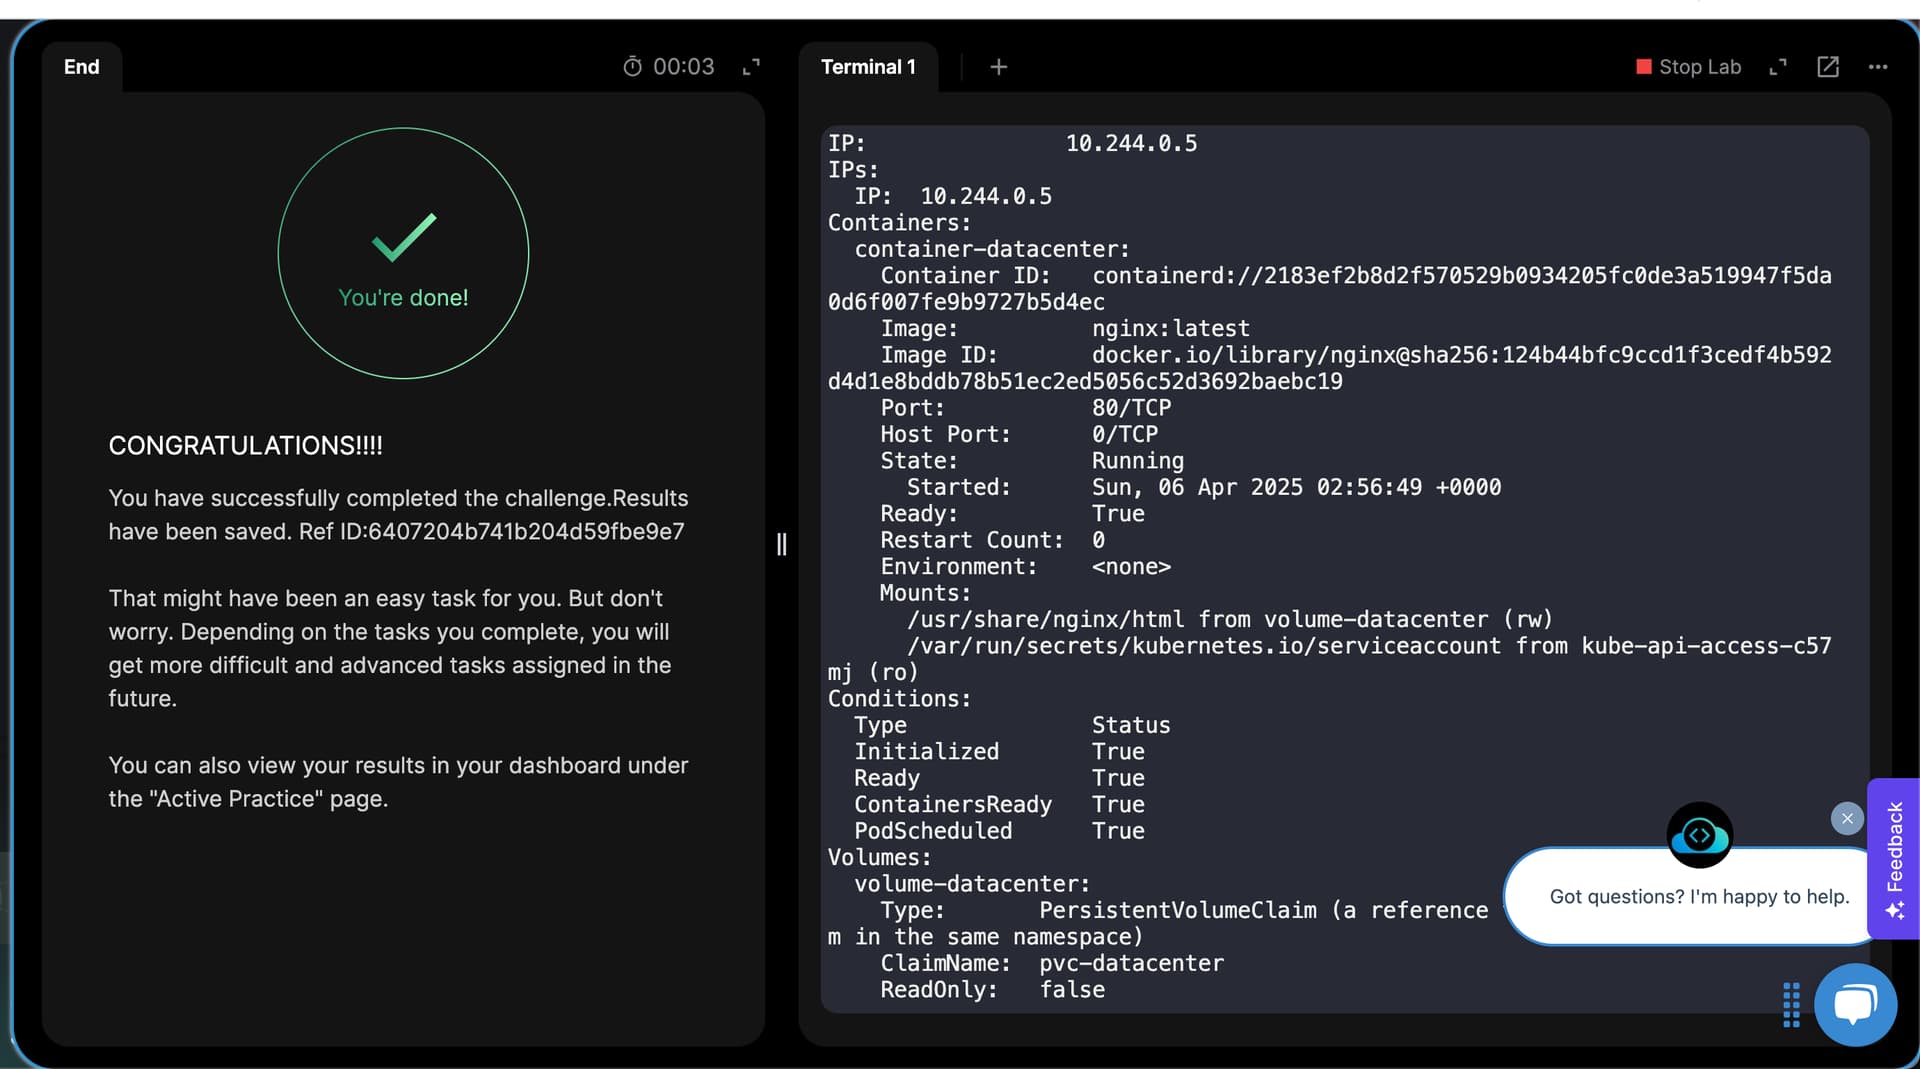Select the End tab
1920x1069 pixels.
coord(82,67)
